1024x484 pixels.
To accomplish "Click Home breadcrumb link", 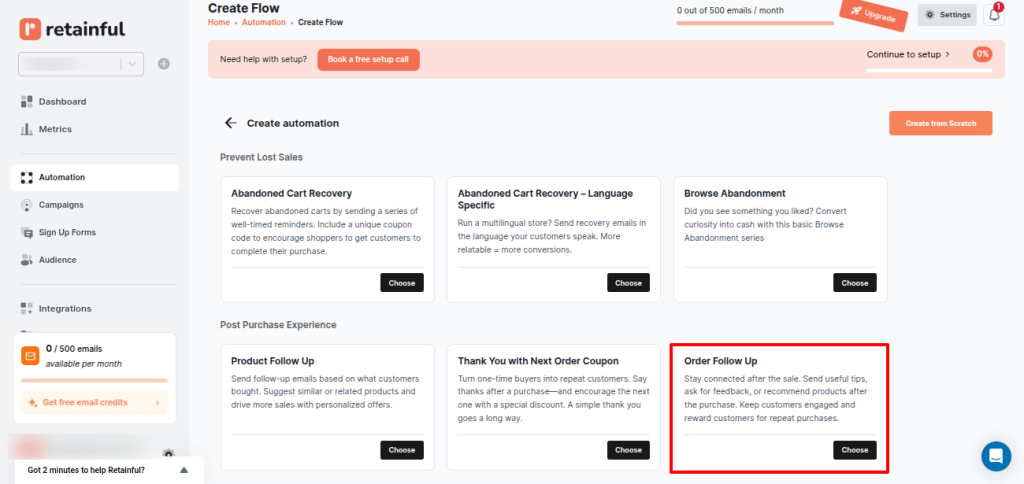I will [x=219, y=22].
